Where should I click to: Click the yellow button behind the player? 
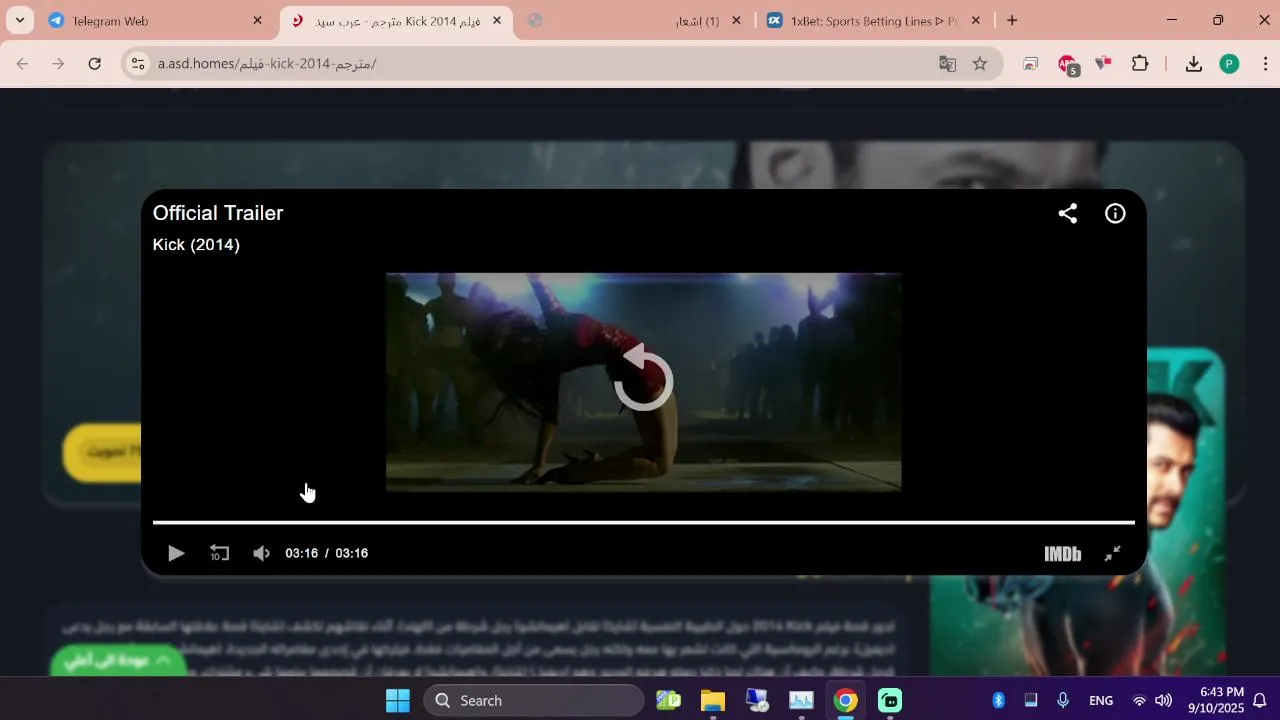[x=103, y=452]
